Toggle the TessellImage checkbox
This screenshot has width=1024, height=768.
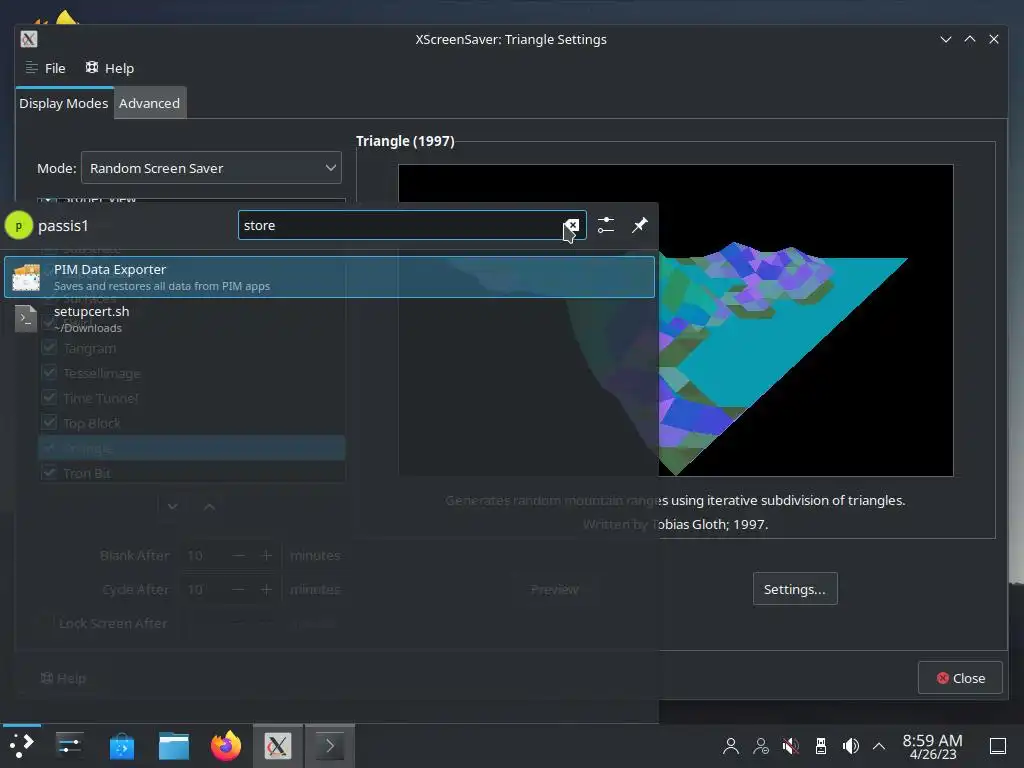tap(50, 373)
